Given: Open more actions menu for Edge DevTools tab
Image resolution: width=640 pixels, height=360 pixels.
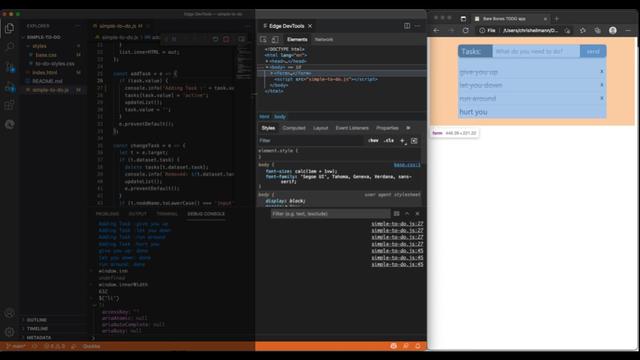Looking at the screenshot, I should tap(417, 26).
